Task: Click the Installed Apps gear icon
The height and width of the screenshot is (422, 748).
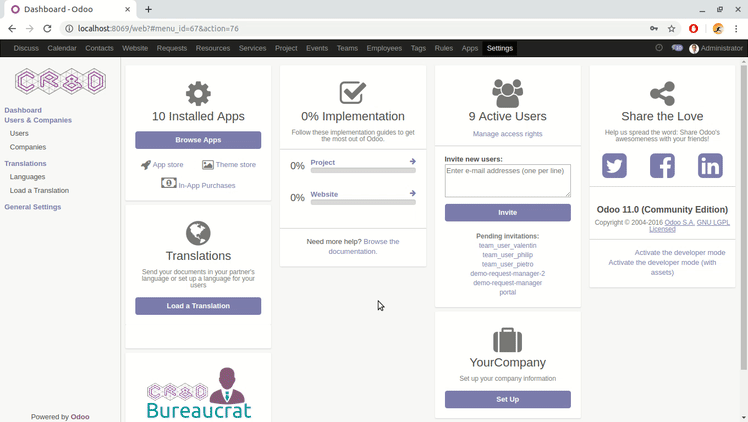Action: point(198,93)
